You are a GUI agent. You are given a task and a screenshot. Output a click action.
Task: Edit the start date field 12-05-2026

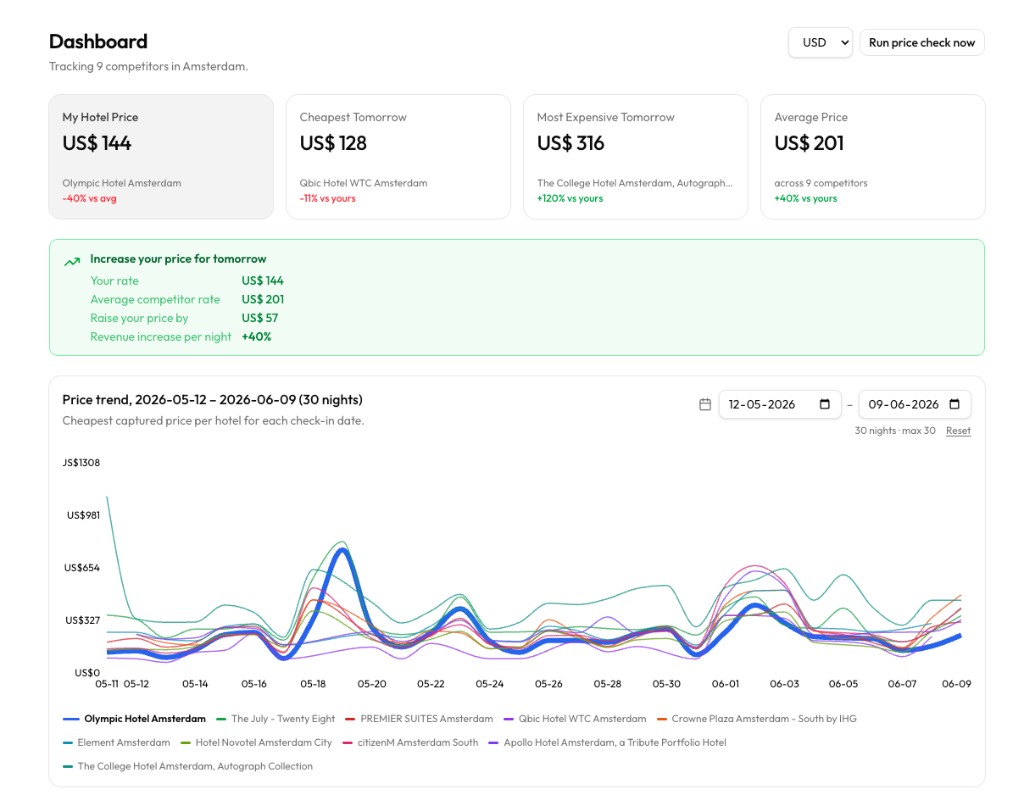click(x=780, y=404)
